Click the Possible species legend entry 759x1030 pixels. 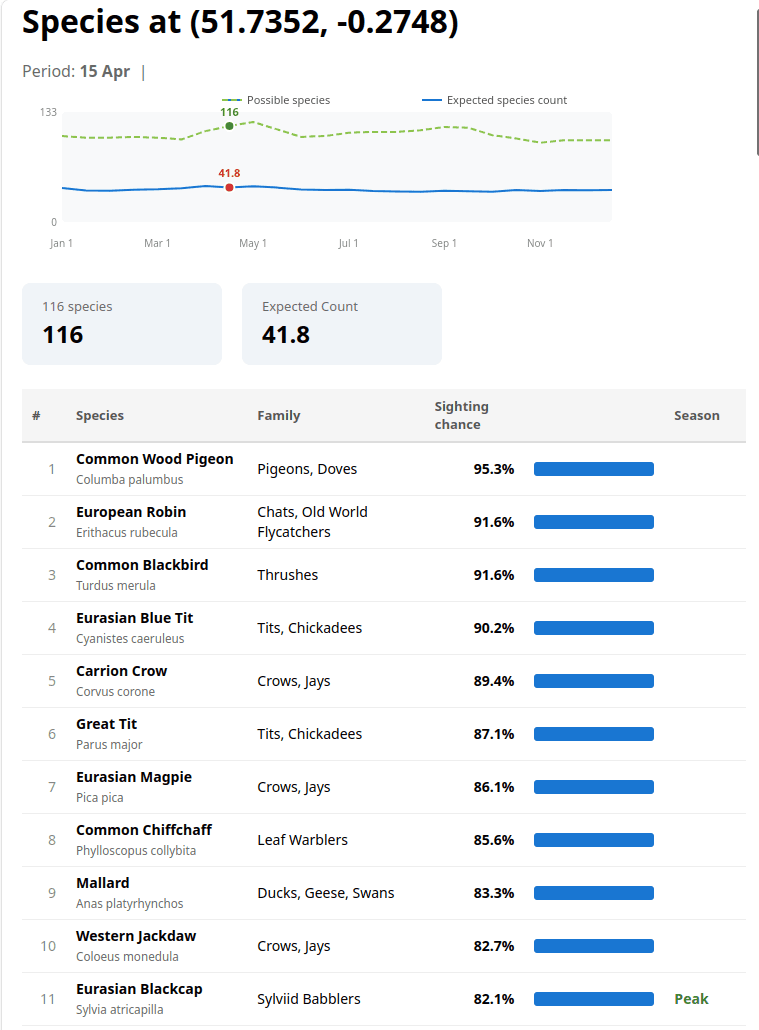277,100
